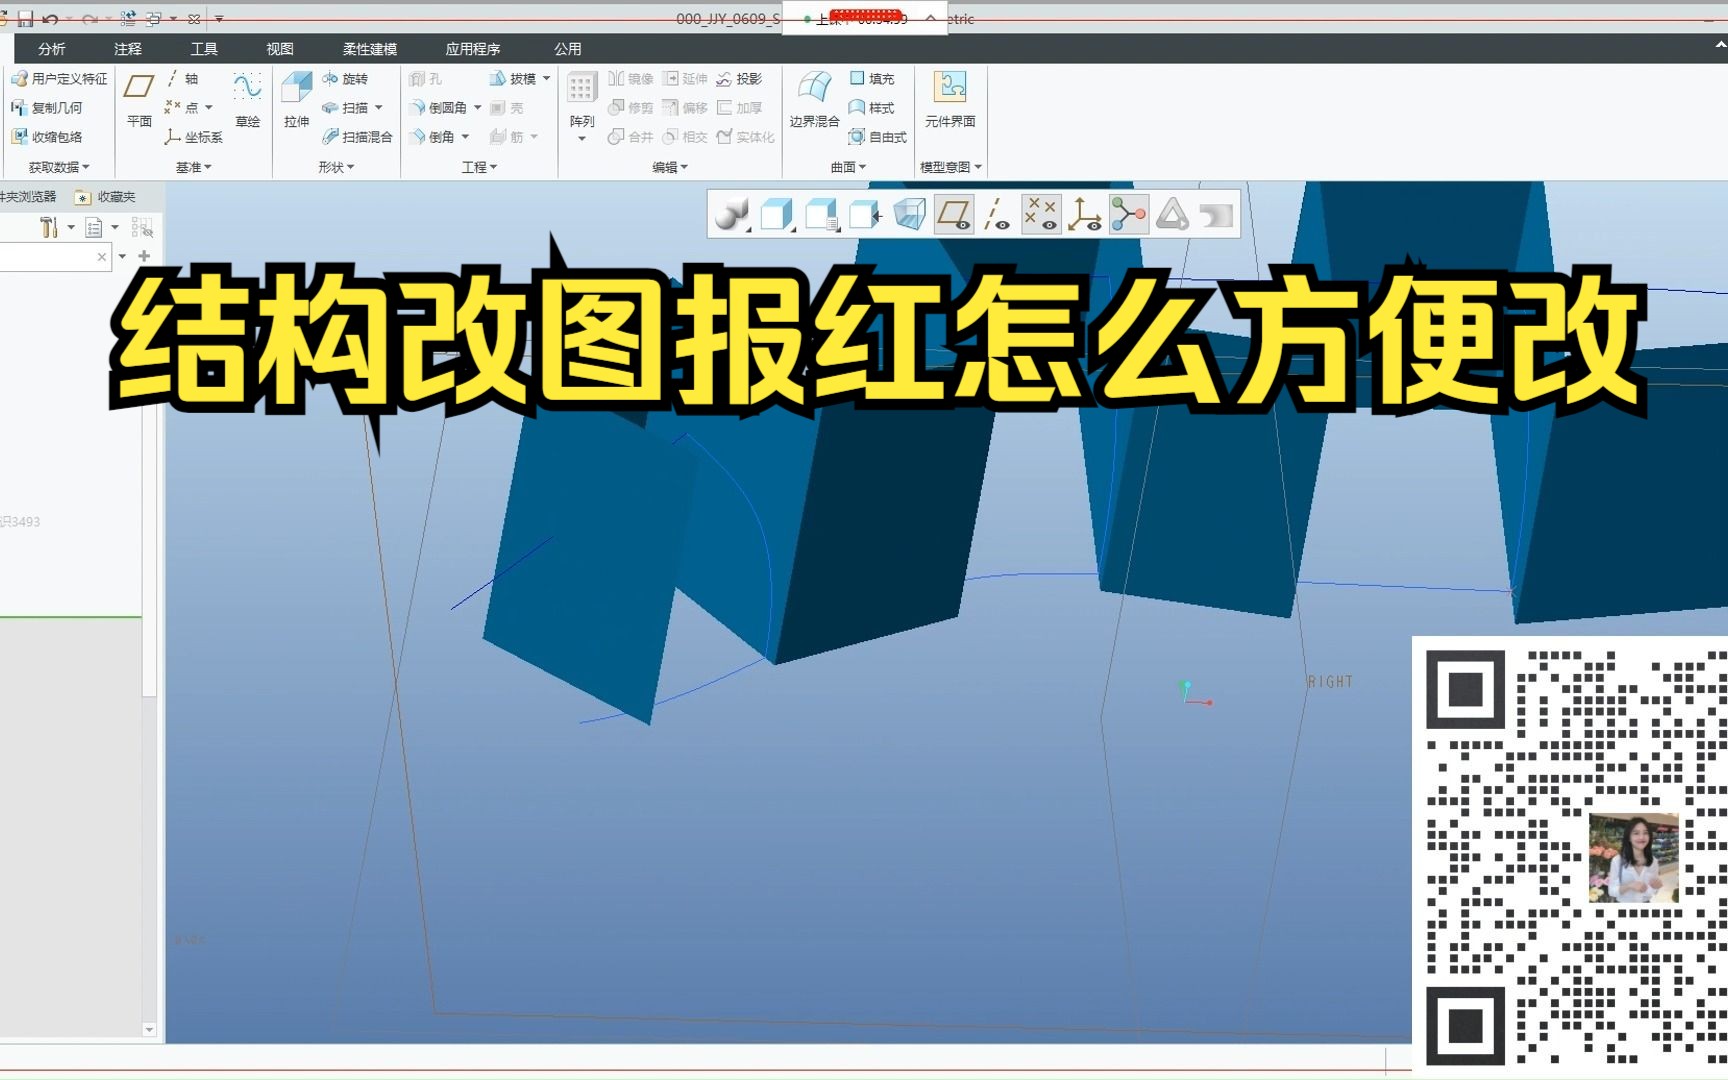The image size is (1728, 1080).
Task: Open the Common (公用) ribbon tab
Action: 567,48
